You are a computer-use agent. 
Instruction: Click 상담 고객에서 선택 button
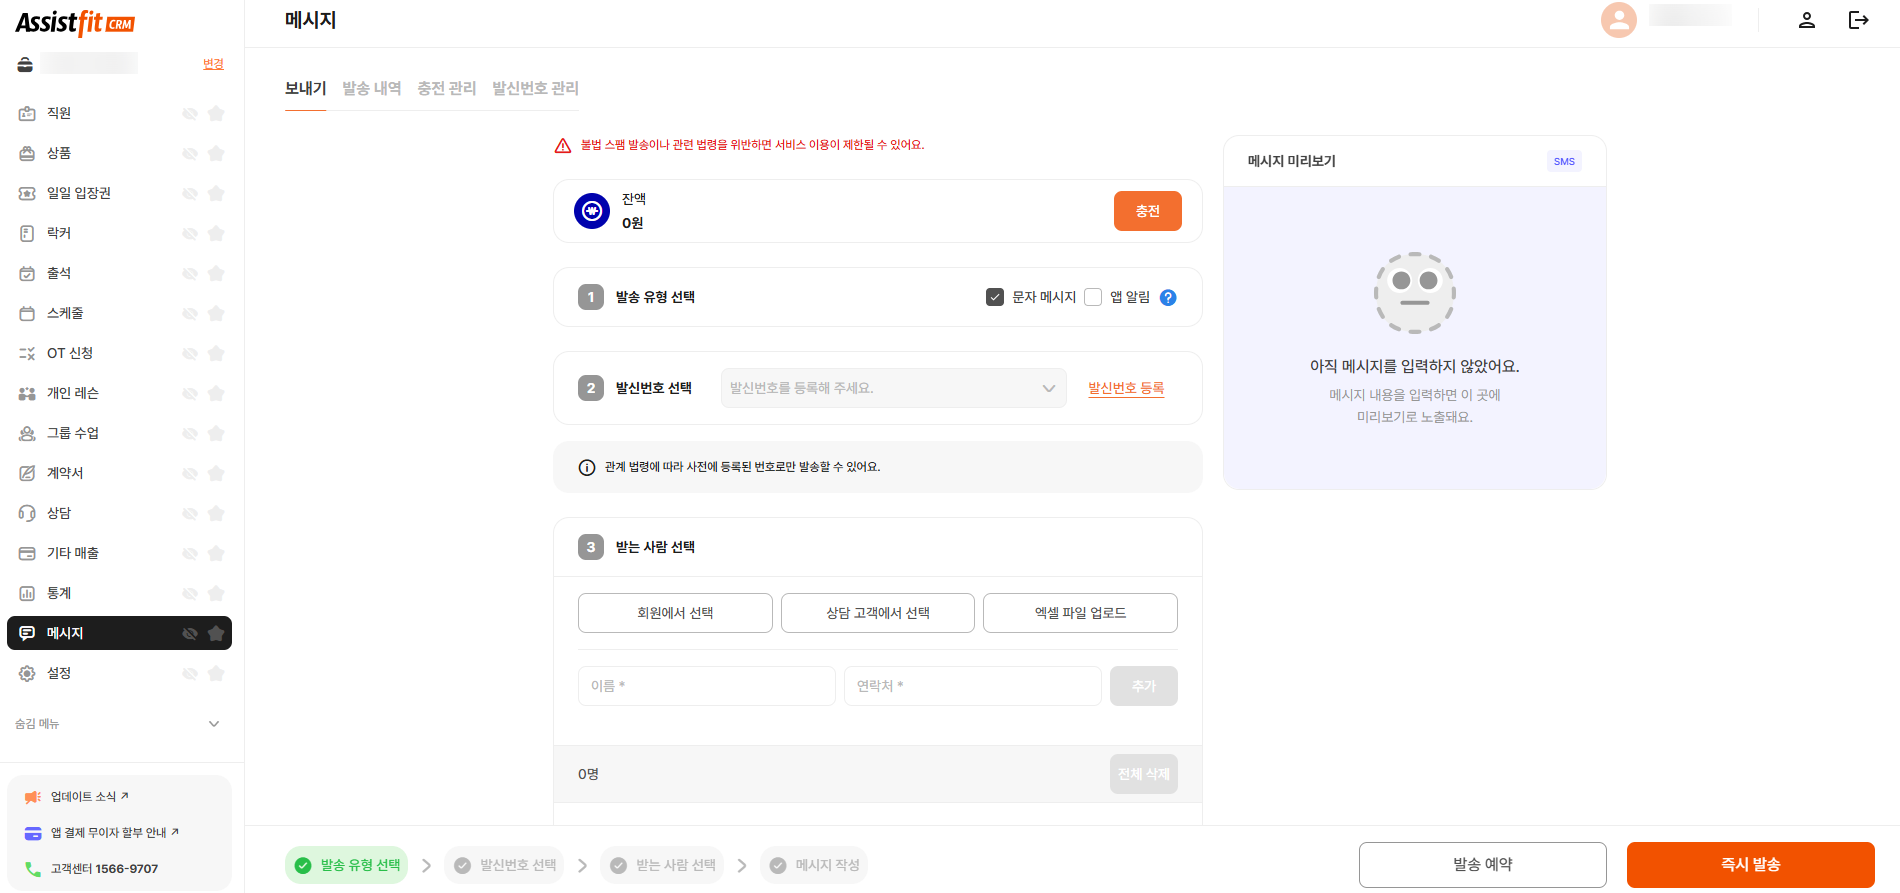tap(878, 613)
